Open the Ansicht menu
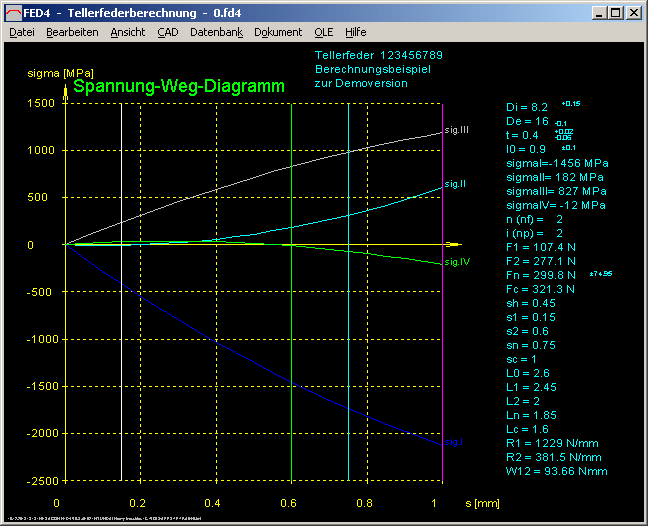This screenshot has height=526, width=648. tap(128, 32)
